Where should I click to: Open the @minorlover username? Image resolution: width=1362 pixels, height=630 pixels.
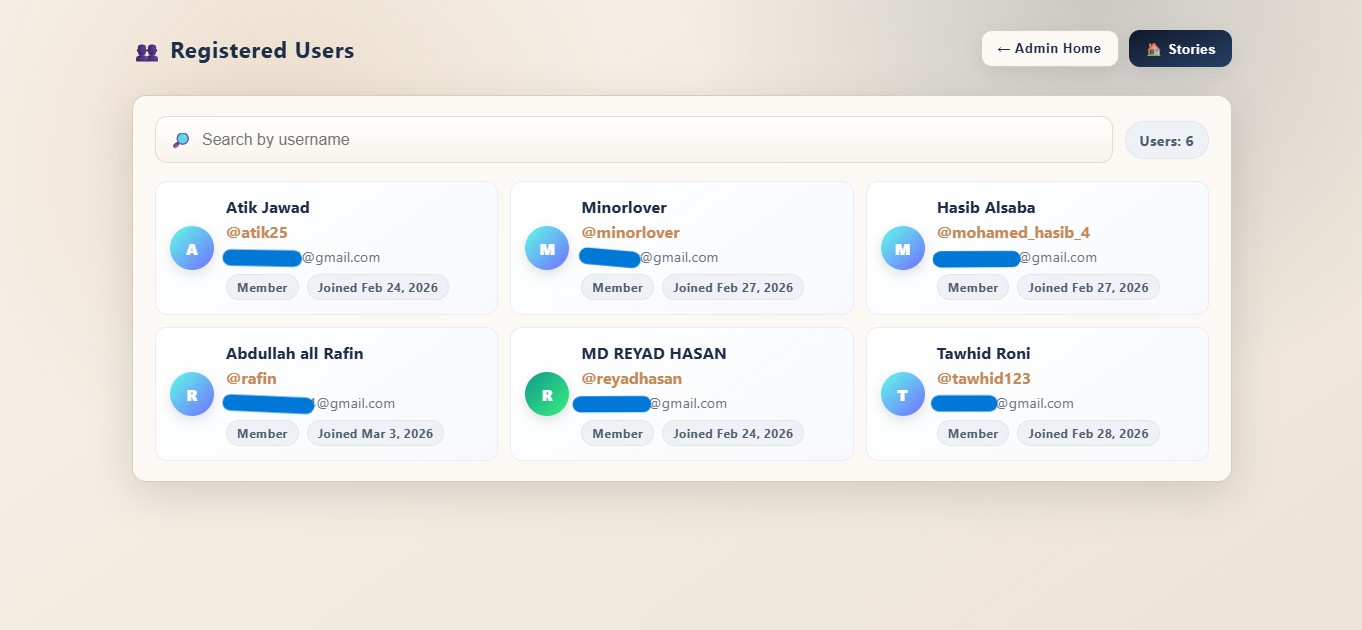pos(631,233)
